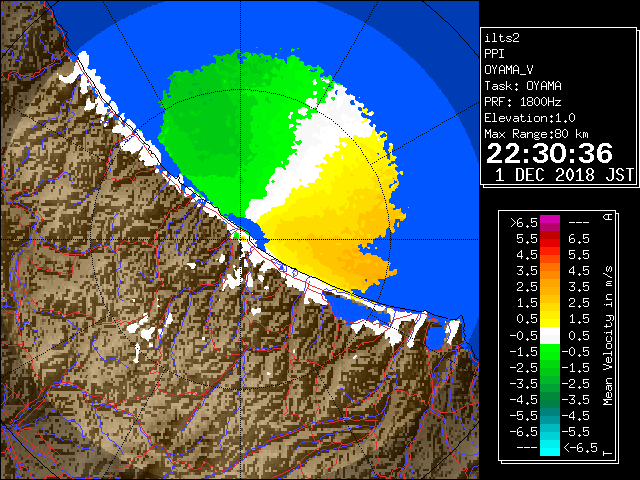640x480 pixels.
Task: Click the bright green swatch near -0.5
Action: coord(550,352)
